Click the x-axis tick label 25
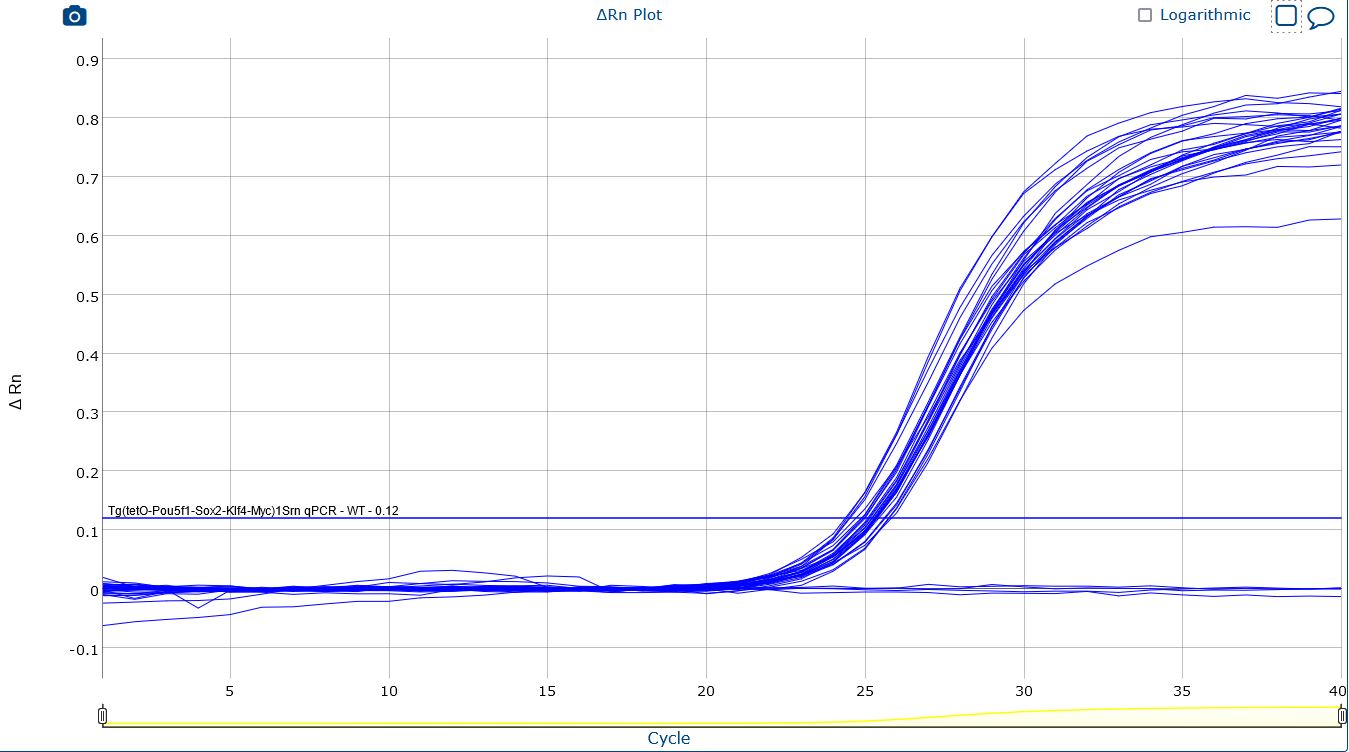1349x752 pixels. coord(865,691)
